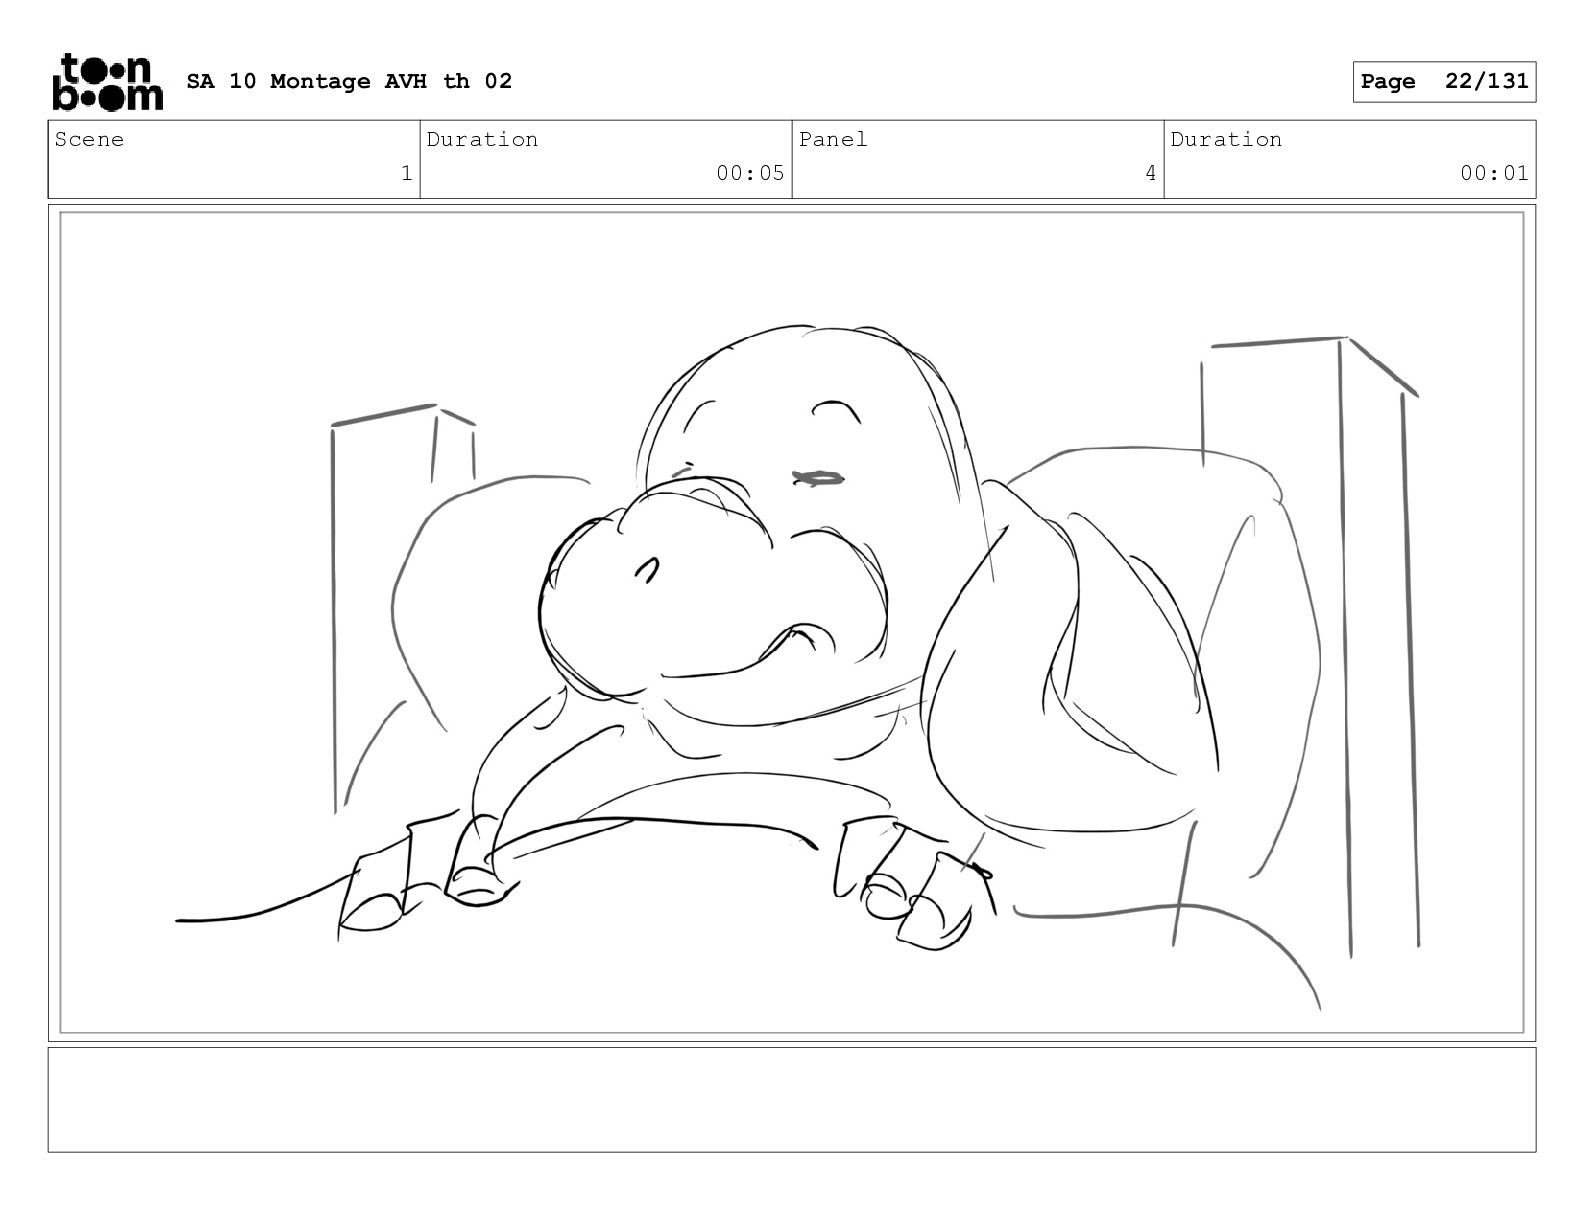Image resolution: width=1584 pixels, height=1224 pixels.
Task: Click the 'Page 22/131' box
Action: click(1444, 82)
